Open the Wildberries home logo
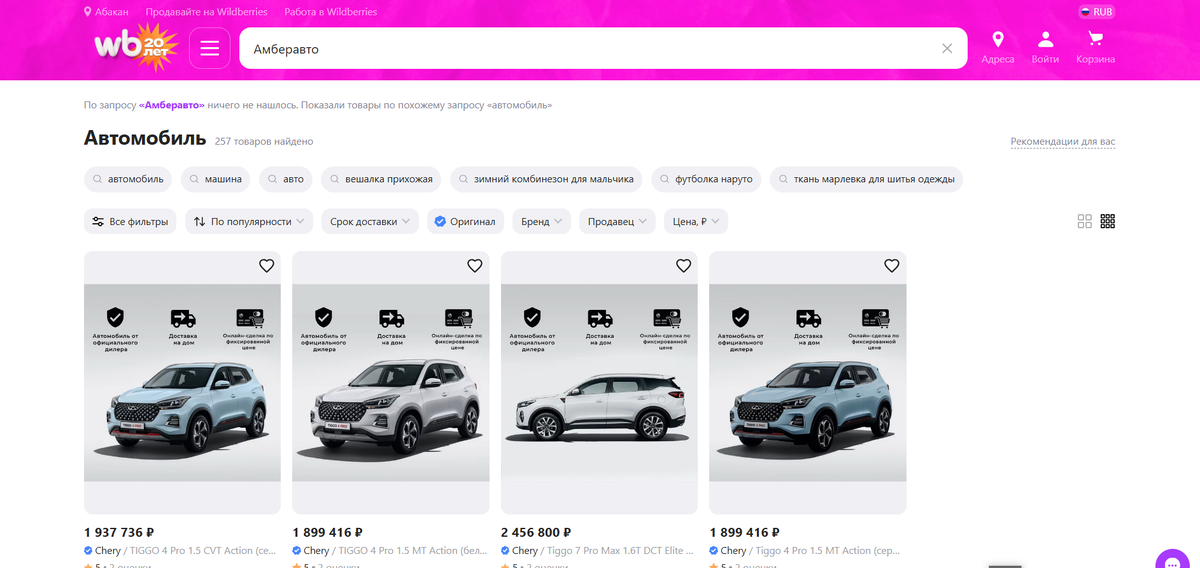 (x=135, y=47)
